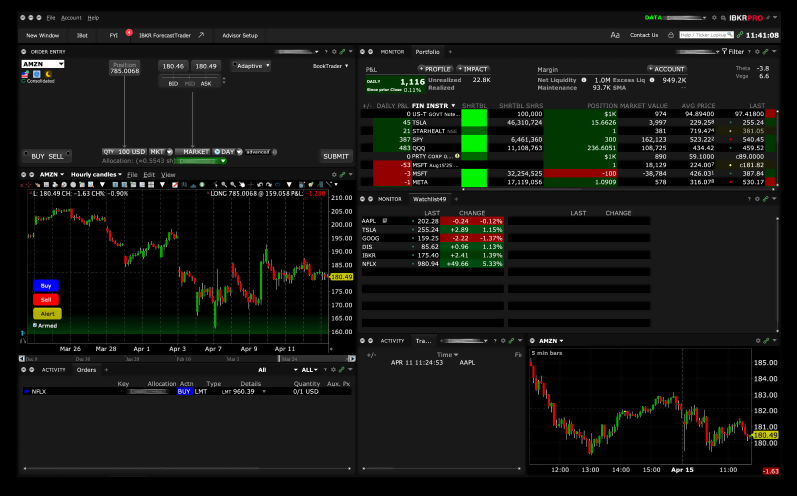The height and width of the screenshot is (496, 797).
Task: Open the File menu in the title bar
Action: 51,18
